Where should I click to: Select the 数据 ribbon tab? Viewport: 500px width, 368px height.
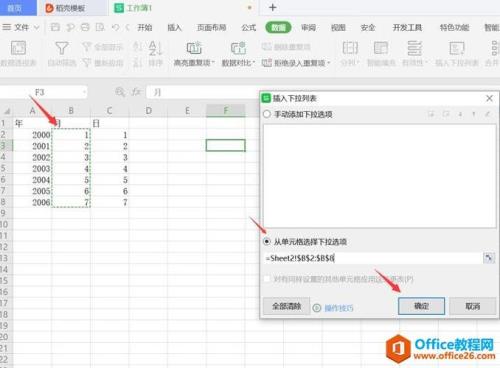coord(278,27)
